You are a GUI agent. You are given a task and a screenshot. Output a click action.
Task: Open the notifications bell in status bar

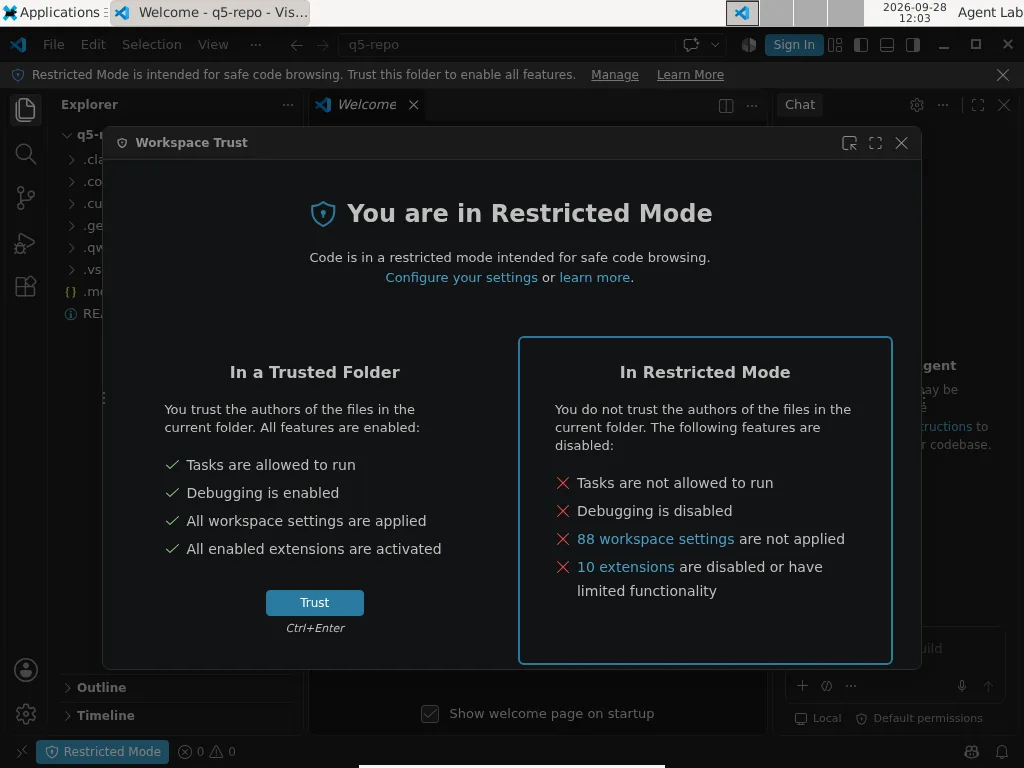1002,752
